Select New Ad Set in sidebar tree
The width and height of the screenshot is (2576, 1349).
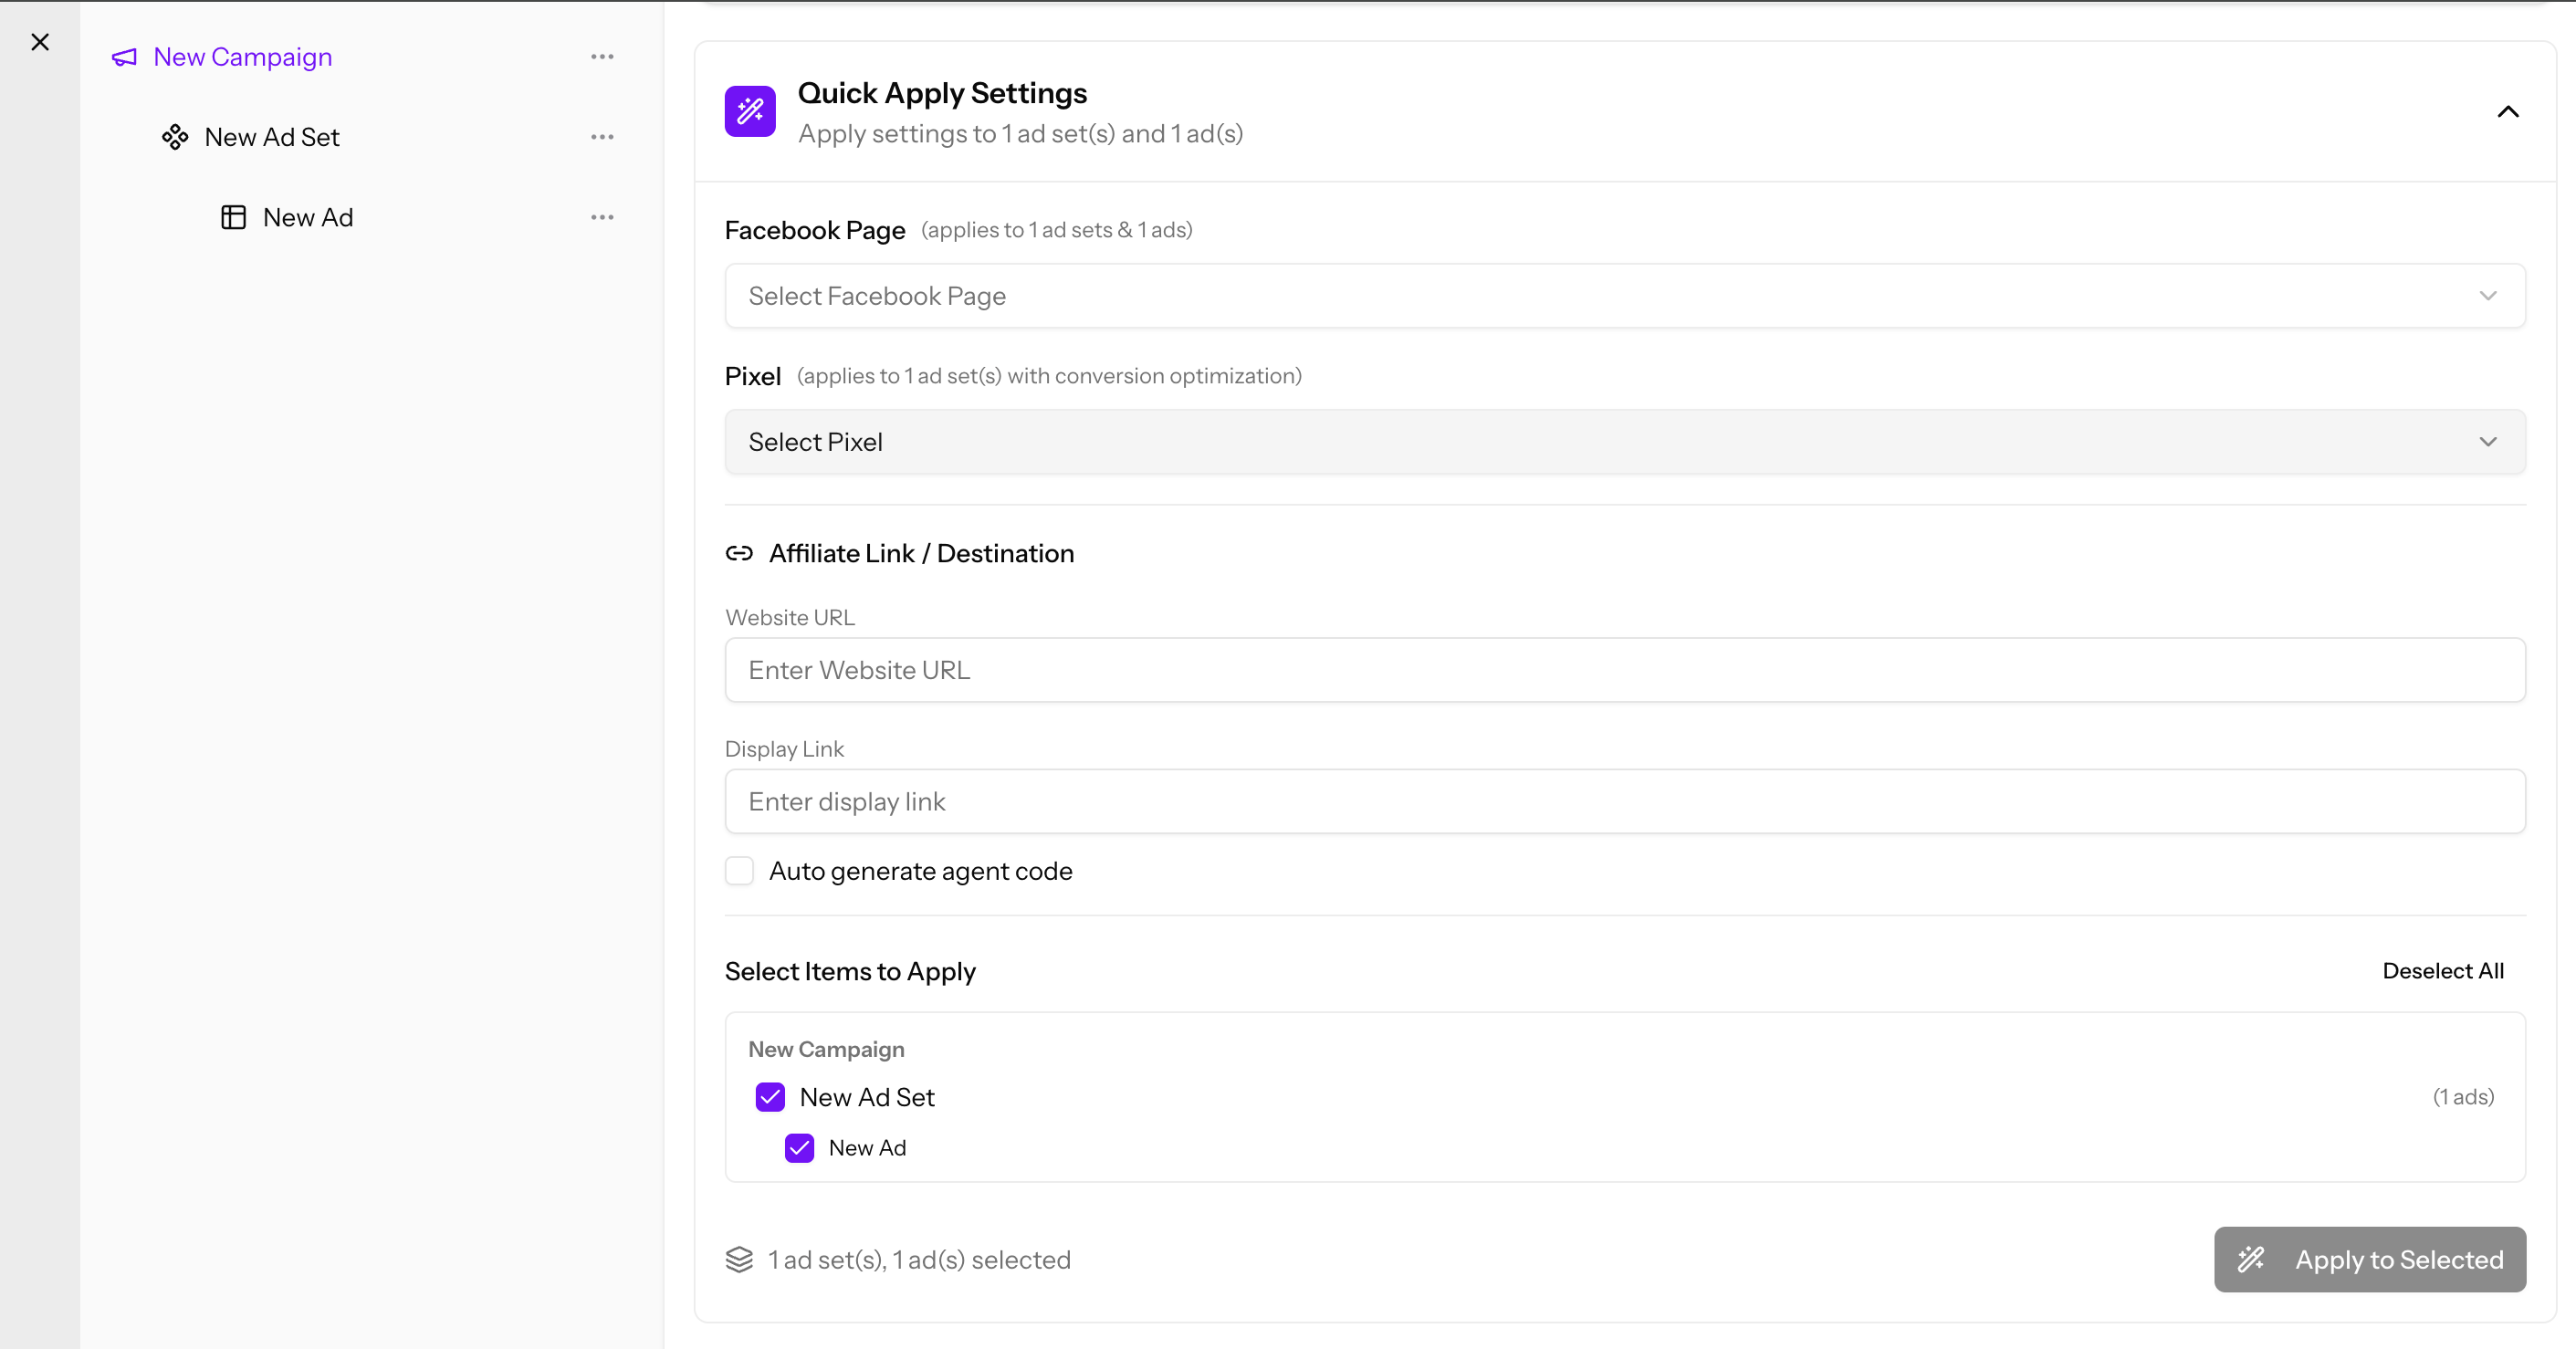tap(272, 137)
